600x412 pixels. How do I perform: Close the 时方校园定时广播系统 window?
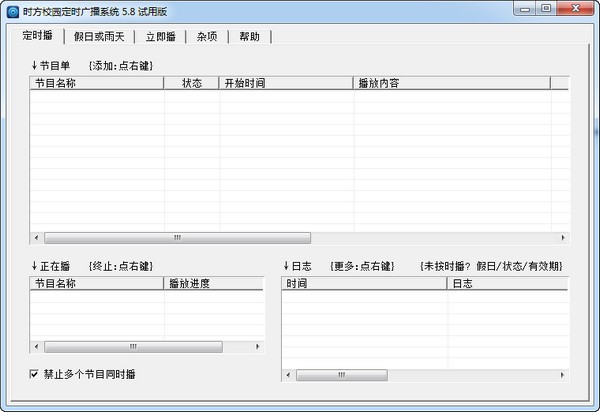pyautogui.click(x=576, y=8)
